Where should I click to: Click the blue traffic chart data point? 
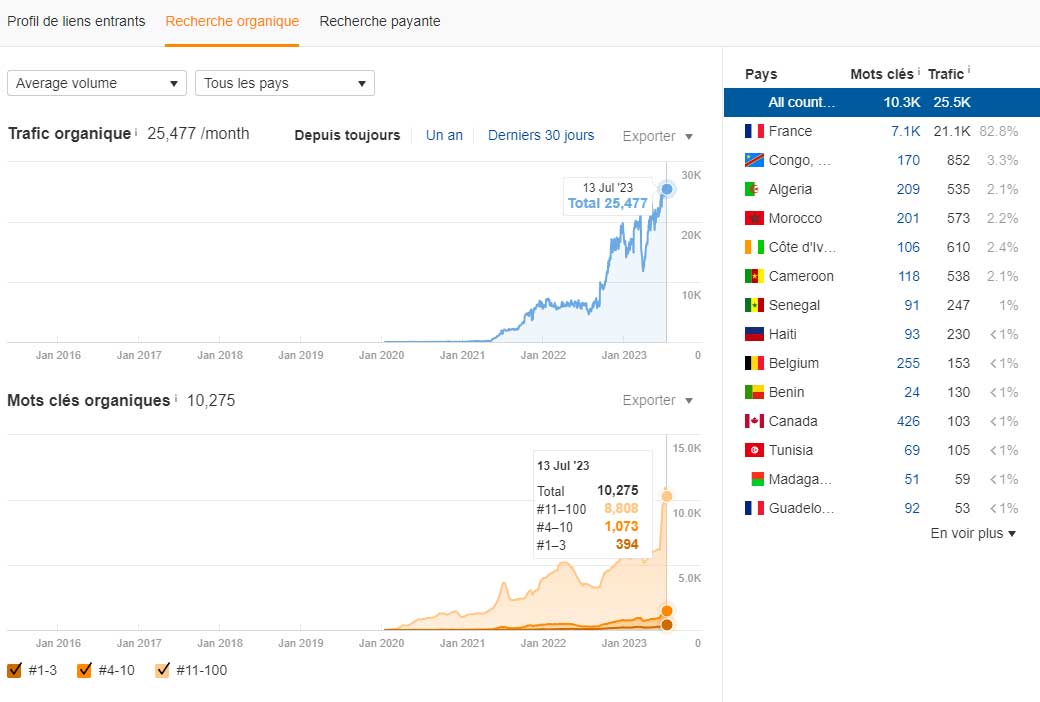(667, 189)
